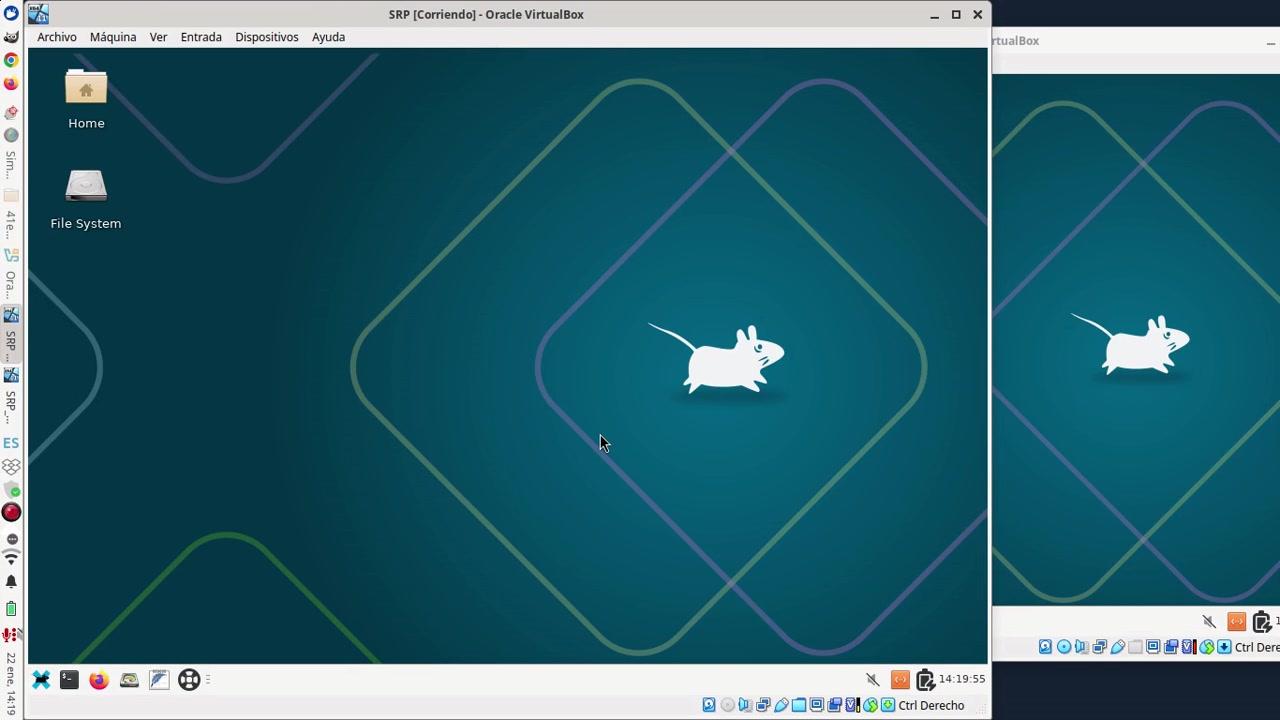This screenshot has height=720, width=1280.
Task: Click the optical drive indicator in SRP window
Action: (x=727, y=705)
